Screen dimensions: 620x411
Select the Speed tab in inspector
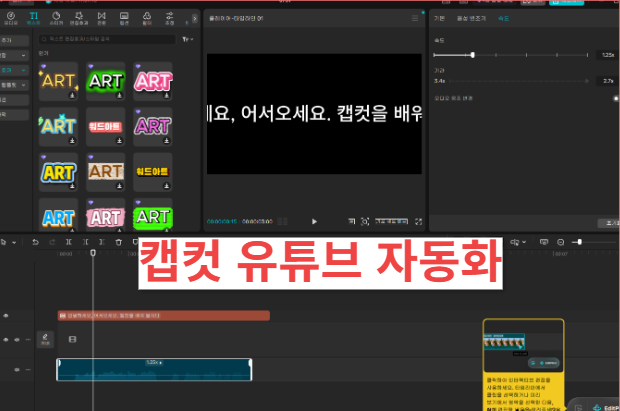(x=503, y=18)
